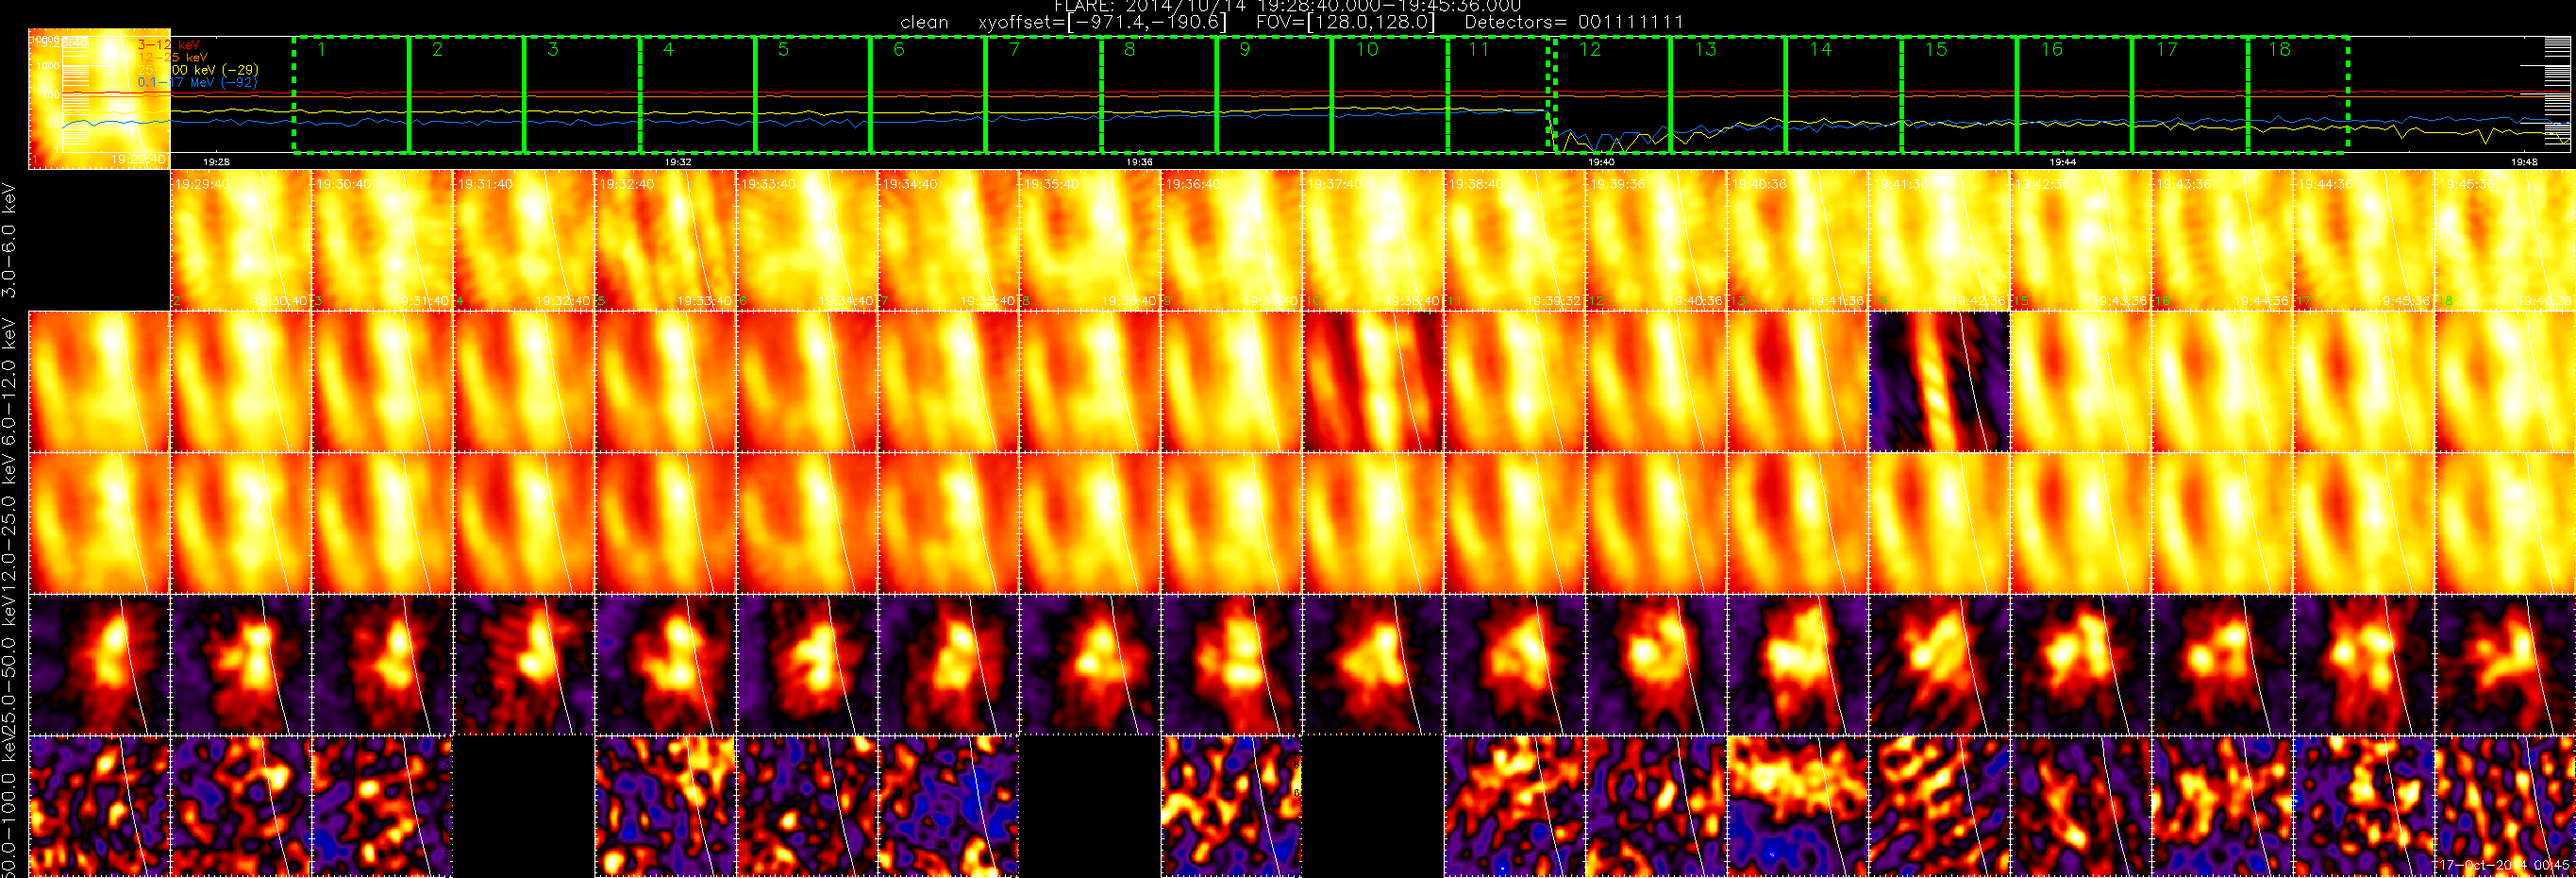This screenshot has height=878, width=2576.
Task: Click the FLARE date title text
Action: pos(1287,6)
